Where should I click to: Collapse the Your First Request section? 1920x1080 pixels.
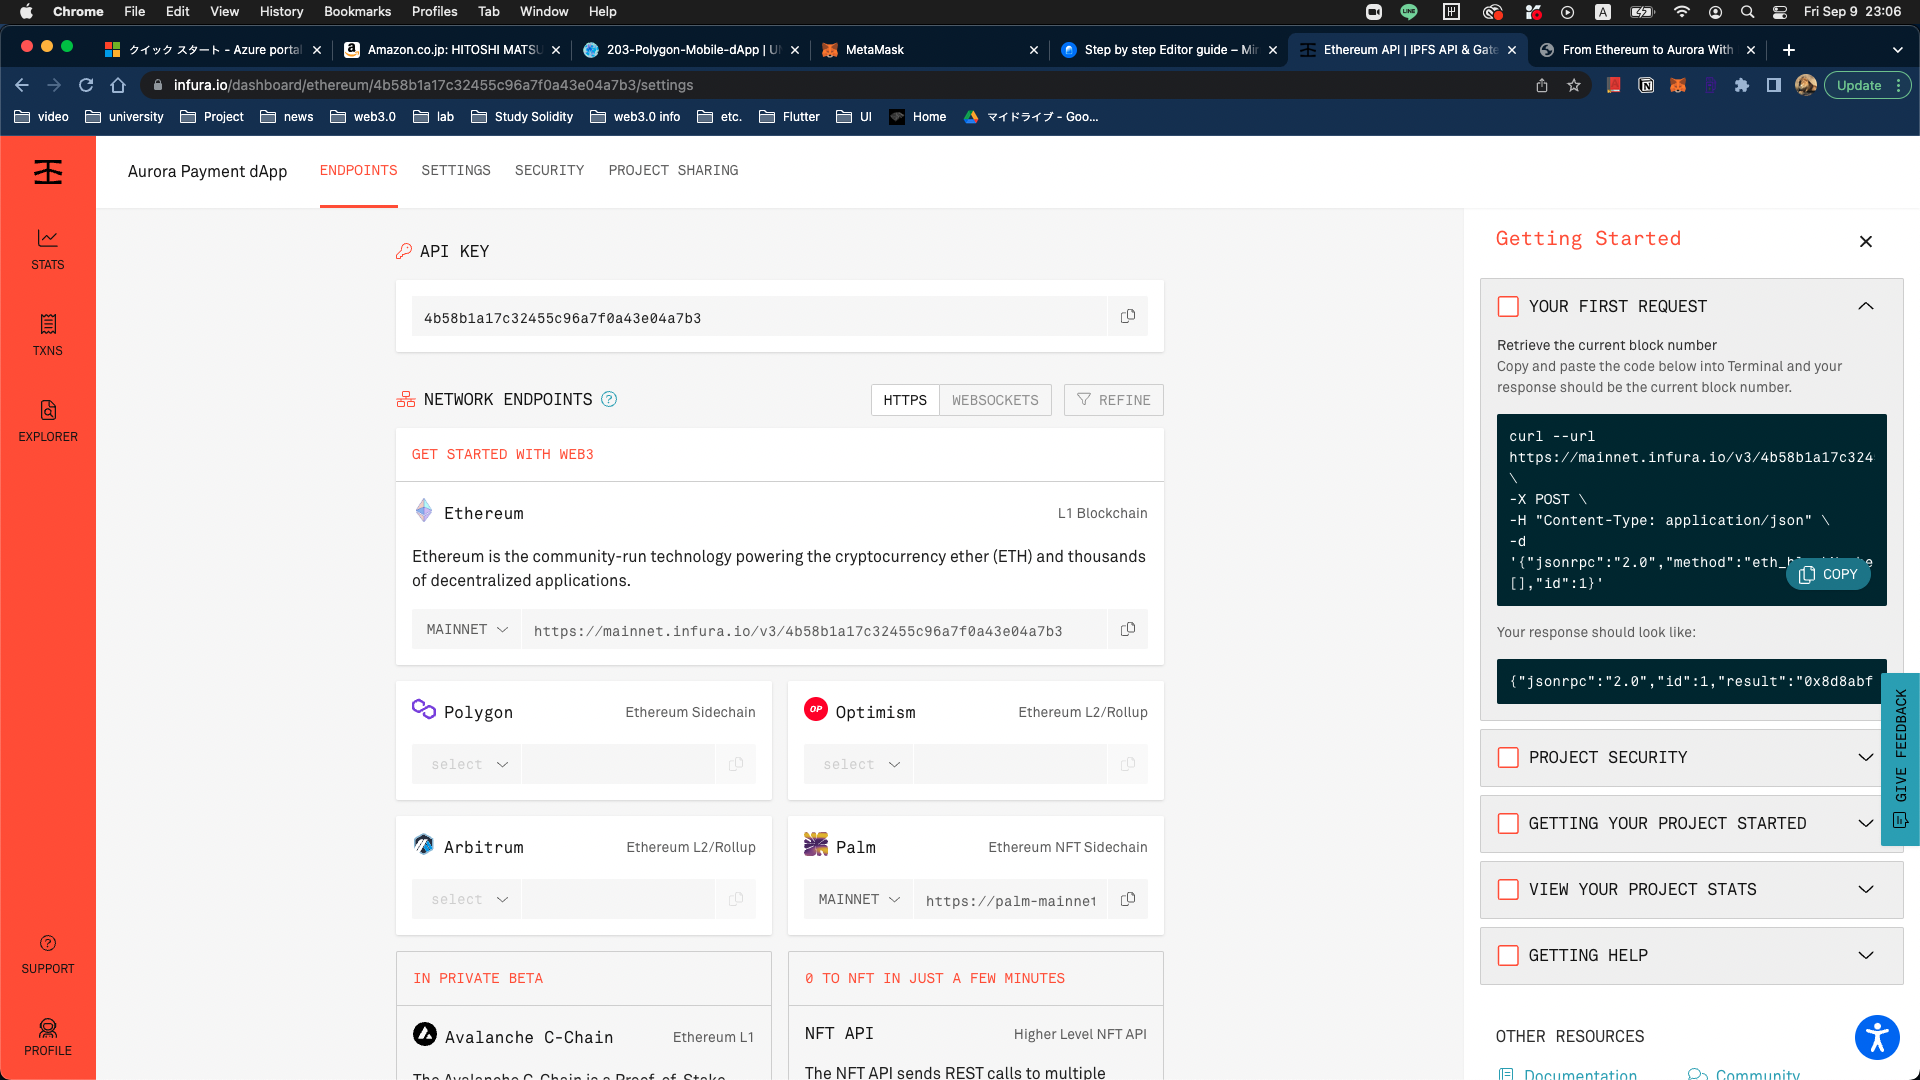pos(1866,306)
